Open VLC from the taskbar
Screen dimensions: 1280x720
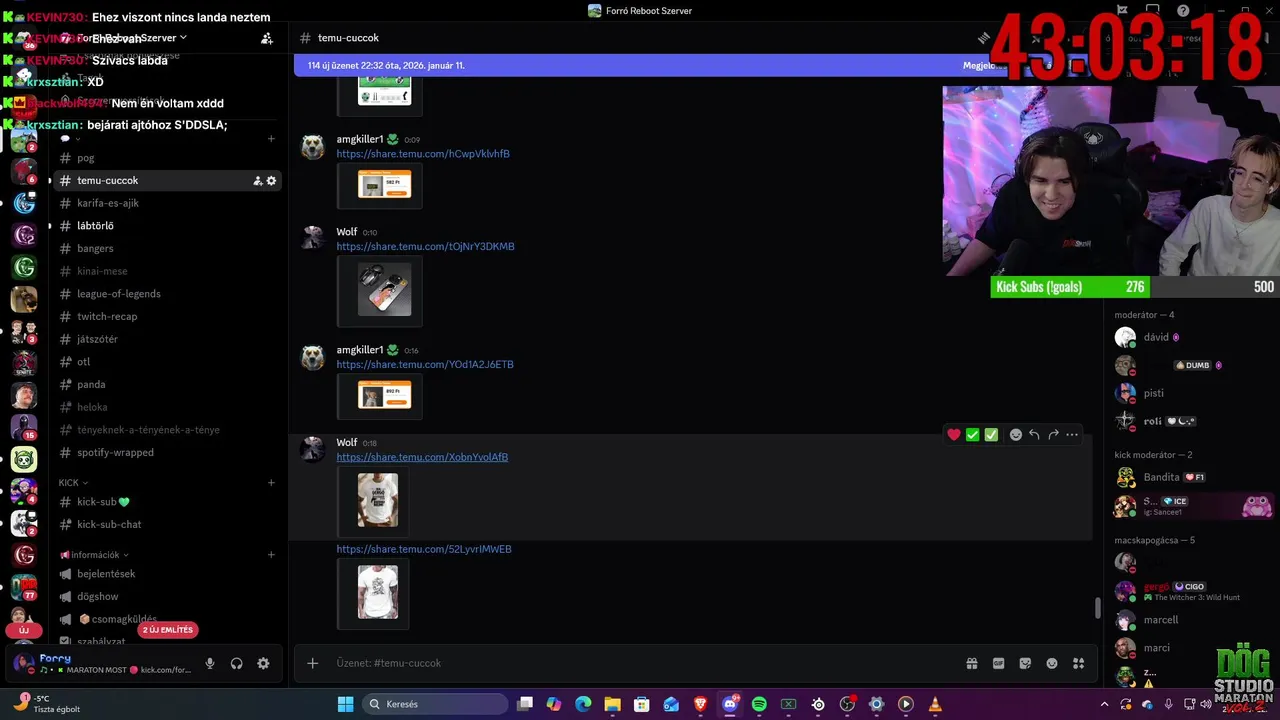pyautogui.click(x=935, y=704)
